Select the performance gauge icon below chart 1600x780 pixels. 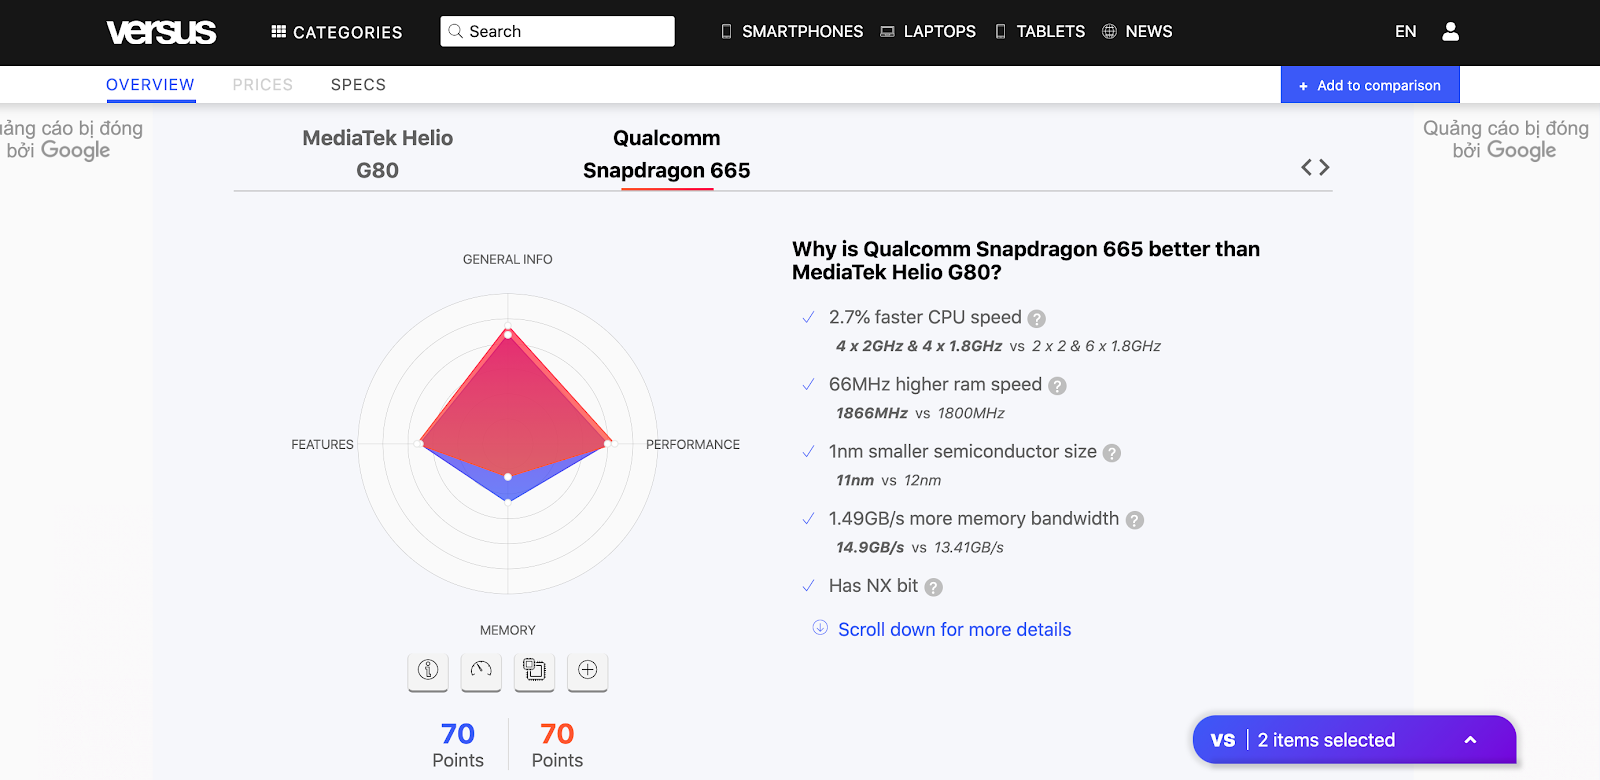481,671
